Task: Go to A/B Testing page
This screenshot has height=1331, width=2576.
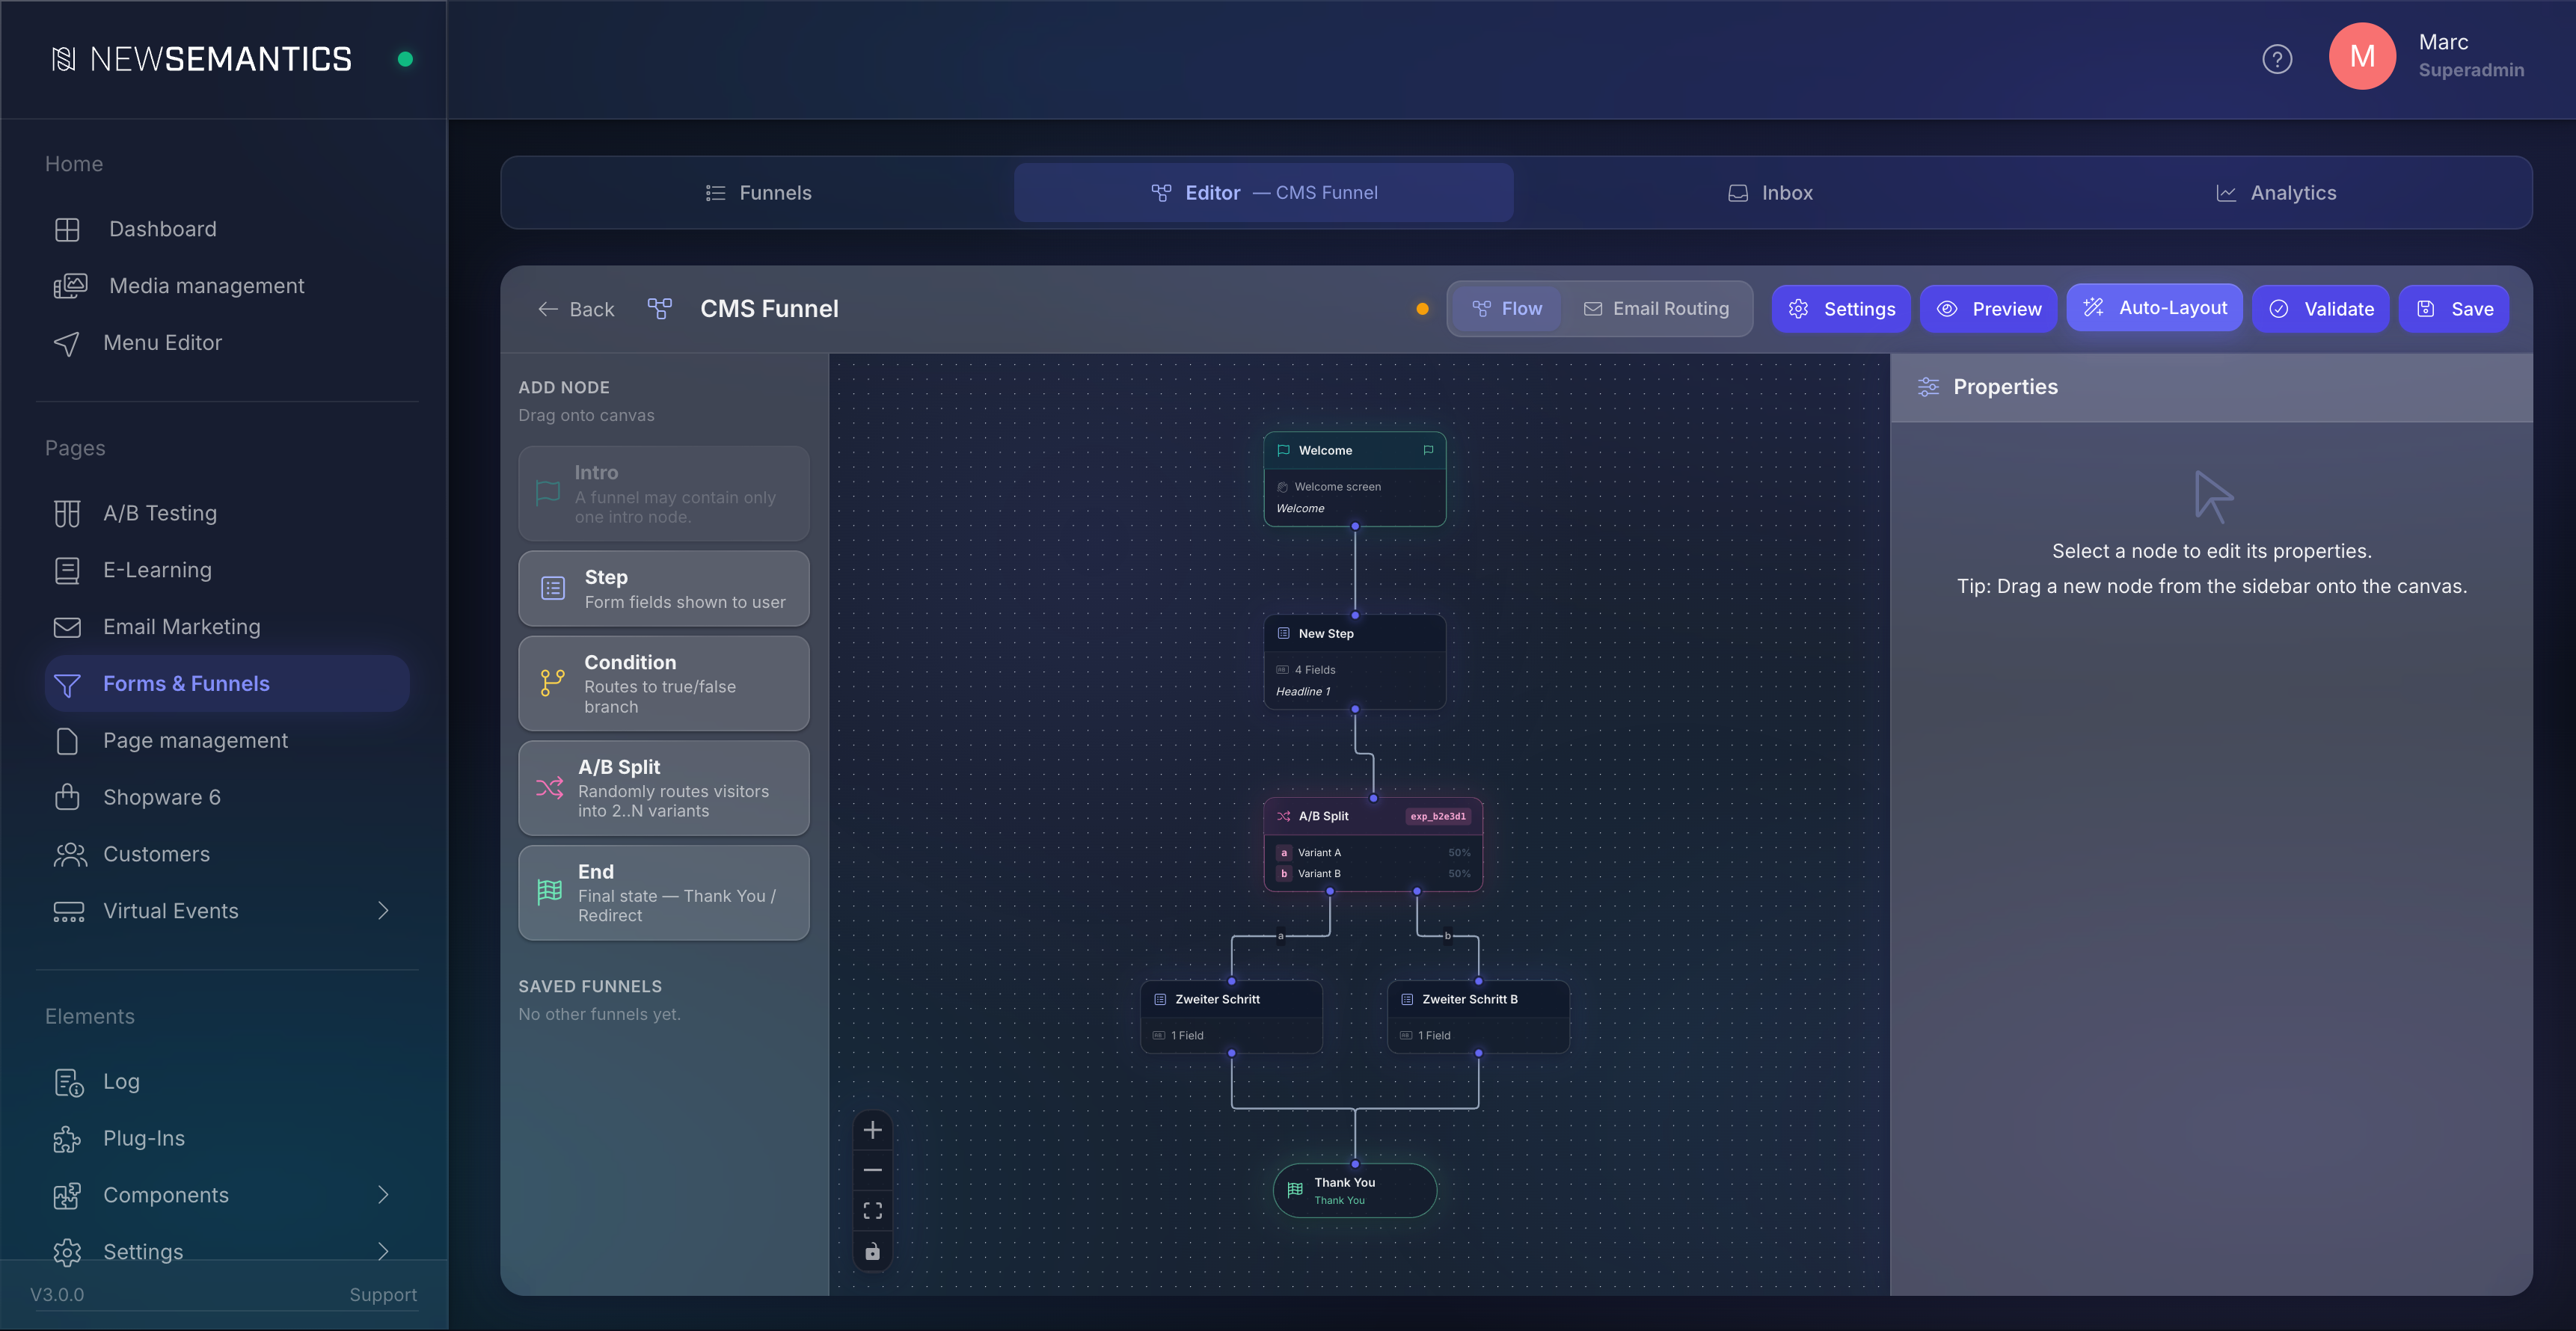Action: click(x=227, y=513)
